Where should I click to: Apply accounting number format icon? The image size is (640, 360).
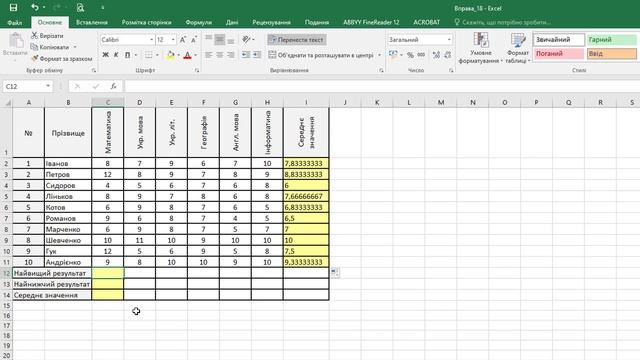(393, 55)
